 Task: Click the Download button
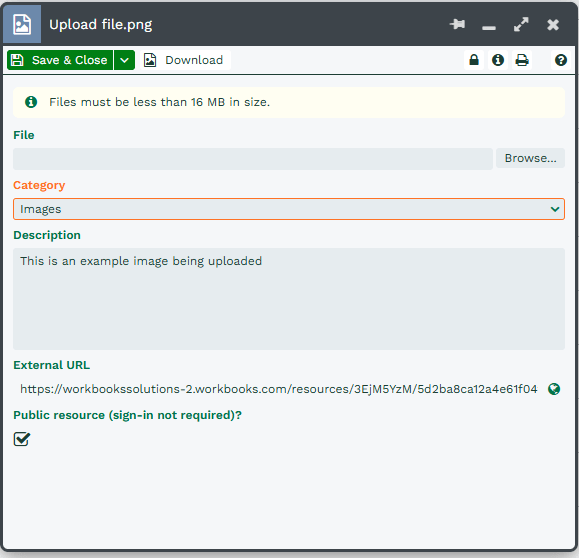click(x=185, y=60)
